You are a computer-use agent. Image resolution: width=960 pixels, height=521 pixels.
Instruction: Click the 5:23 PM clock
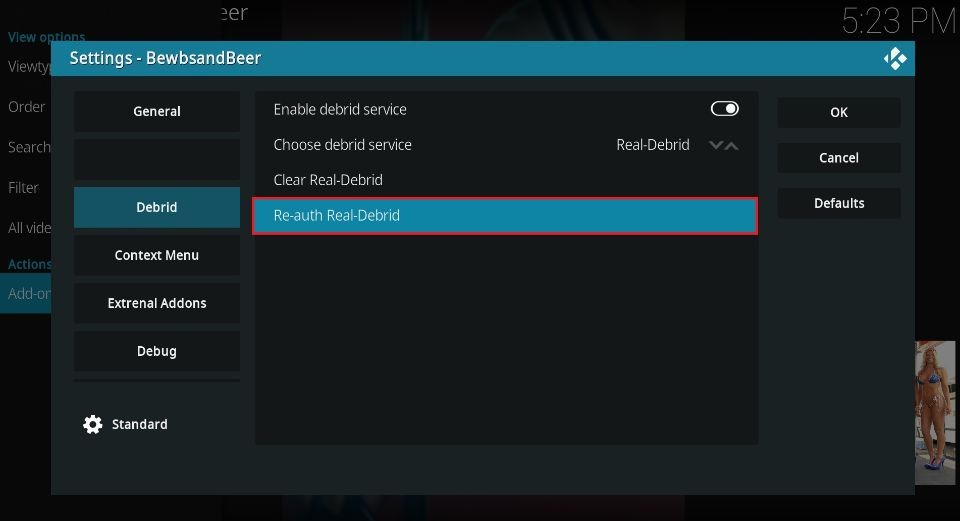click(898, 21)
